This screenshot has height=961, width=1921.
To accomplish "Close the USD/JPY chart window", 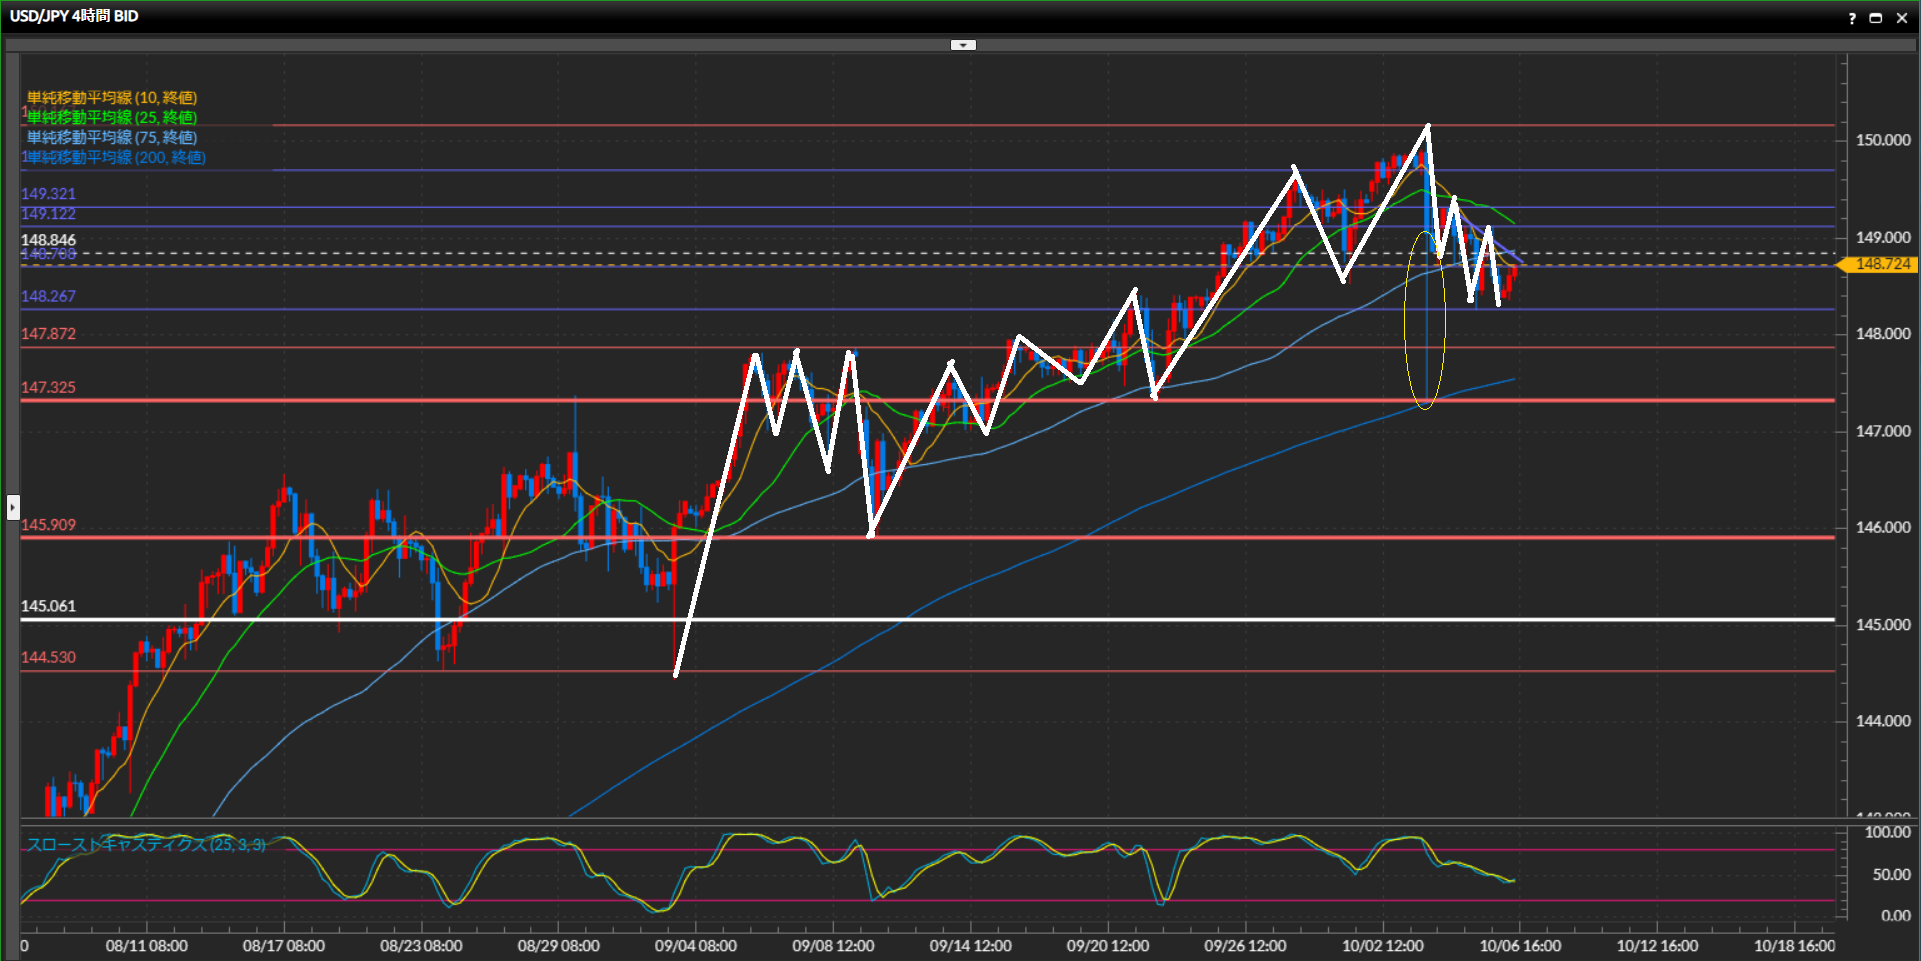I will pos(1902,18).
